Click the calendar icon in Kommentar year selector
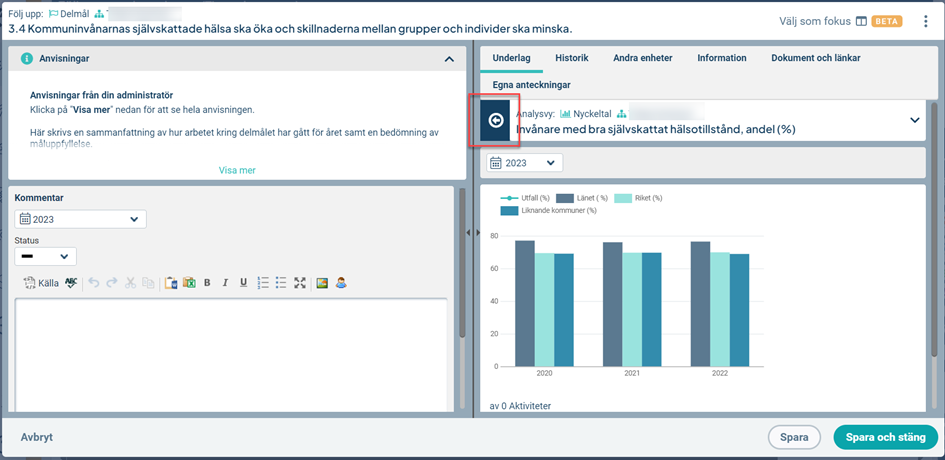 click(25, 219)
